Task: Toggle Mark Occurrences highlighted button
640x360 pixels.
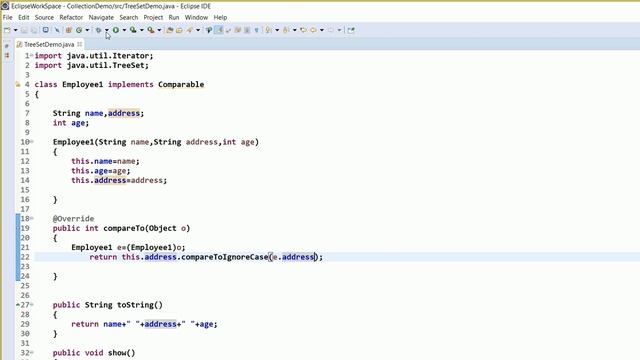Action: pyautogui.click(x=219, y=30)
